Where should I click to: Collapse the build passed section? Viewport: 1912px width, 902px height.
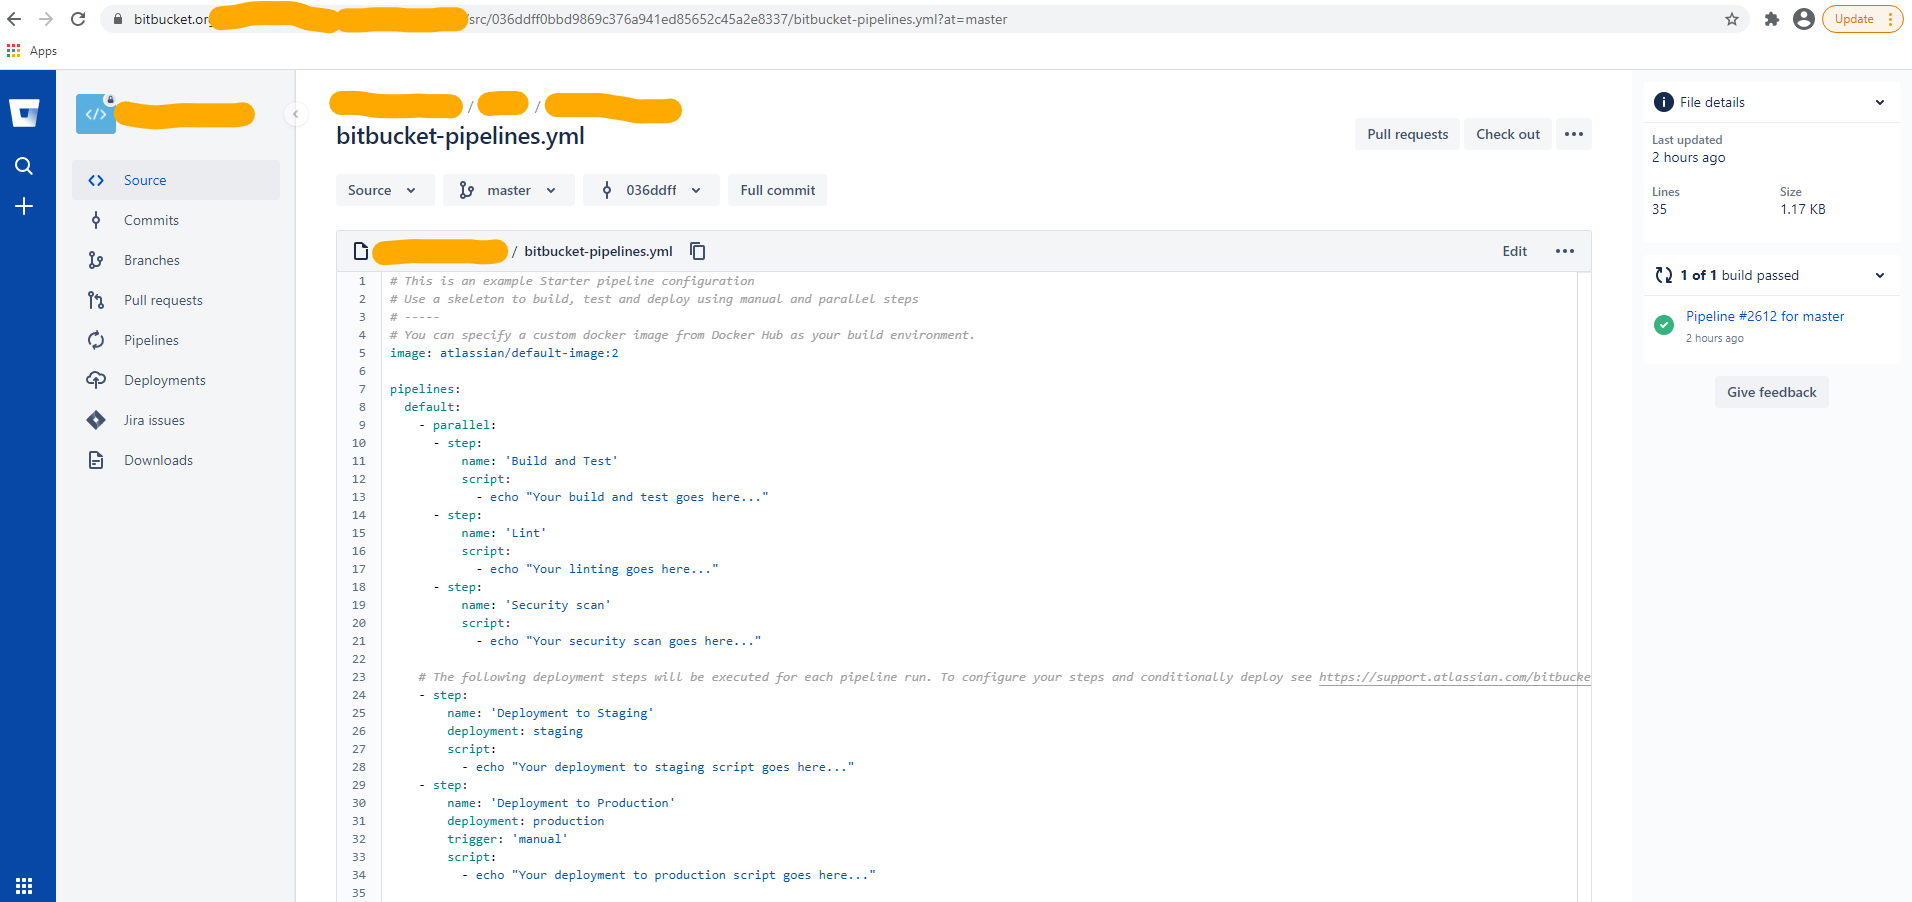point(1880,275)
